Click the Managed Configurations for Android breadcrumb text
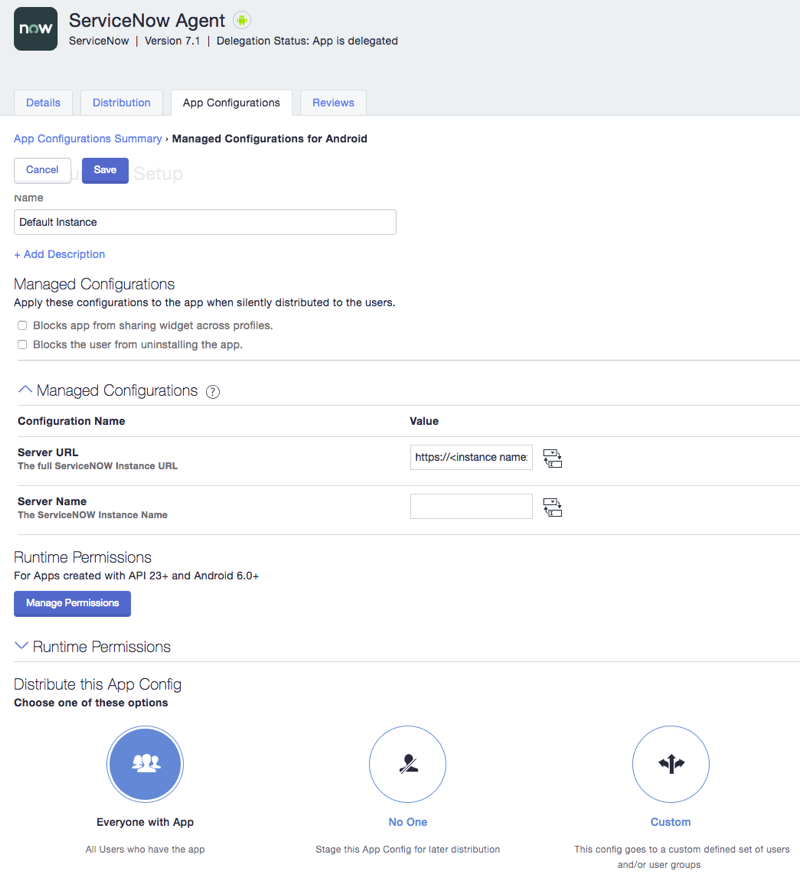The image size is (800, 891). 269,139
